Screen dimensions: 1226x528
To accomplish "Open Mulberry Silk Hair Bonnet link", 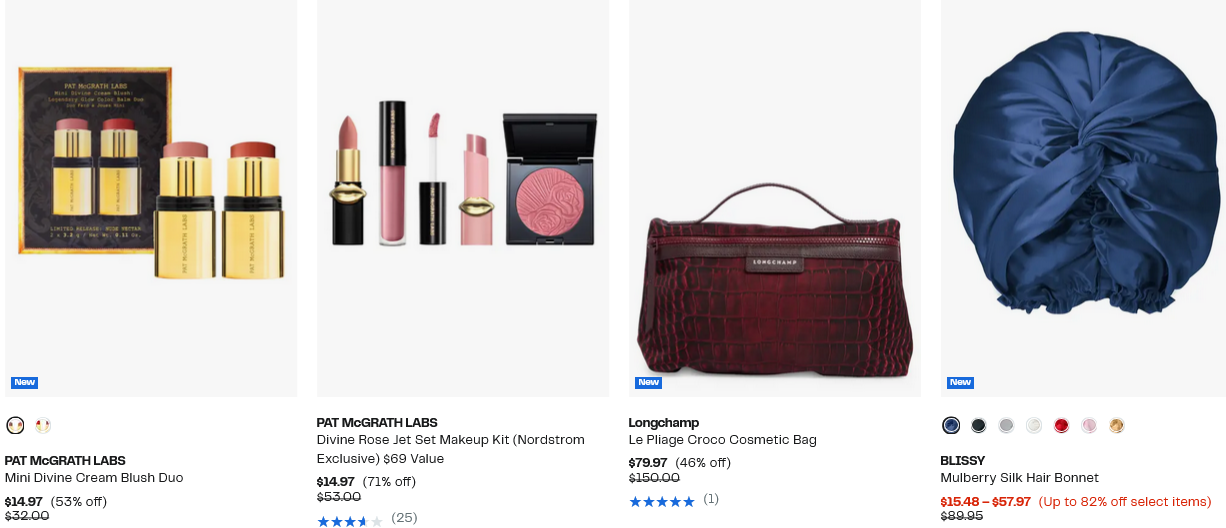I will click(1019, 478).
